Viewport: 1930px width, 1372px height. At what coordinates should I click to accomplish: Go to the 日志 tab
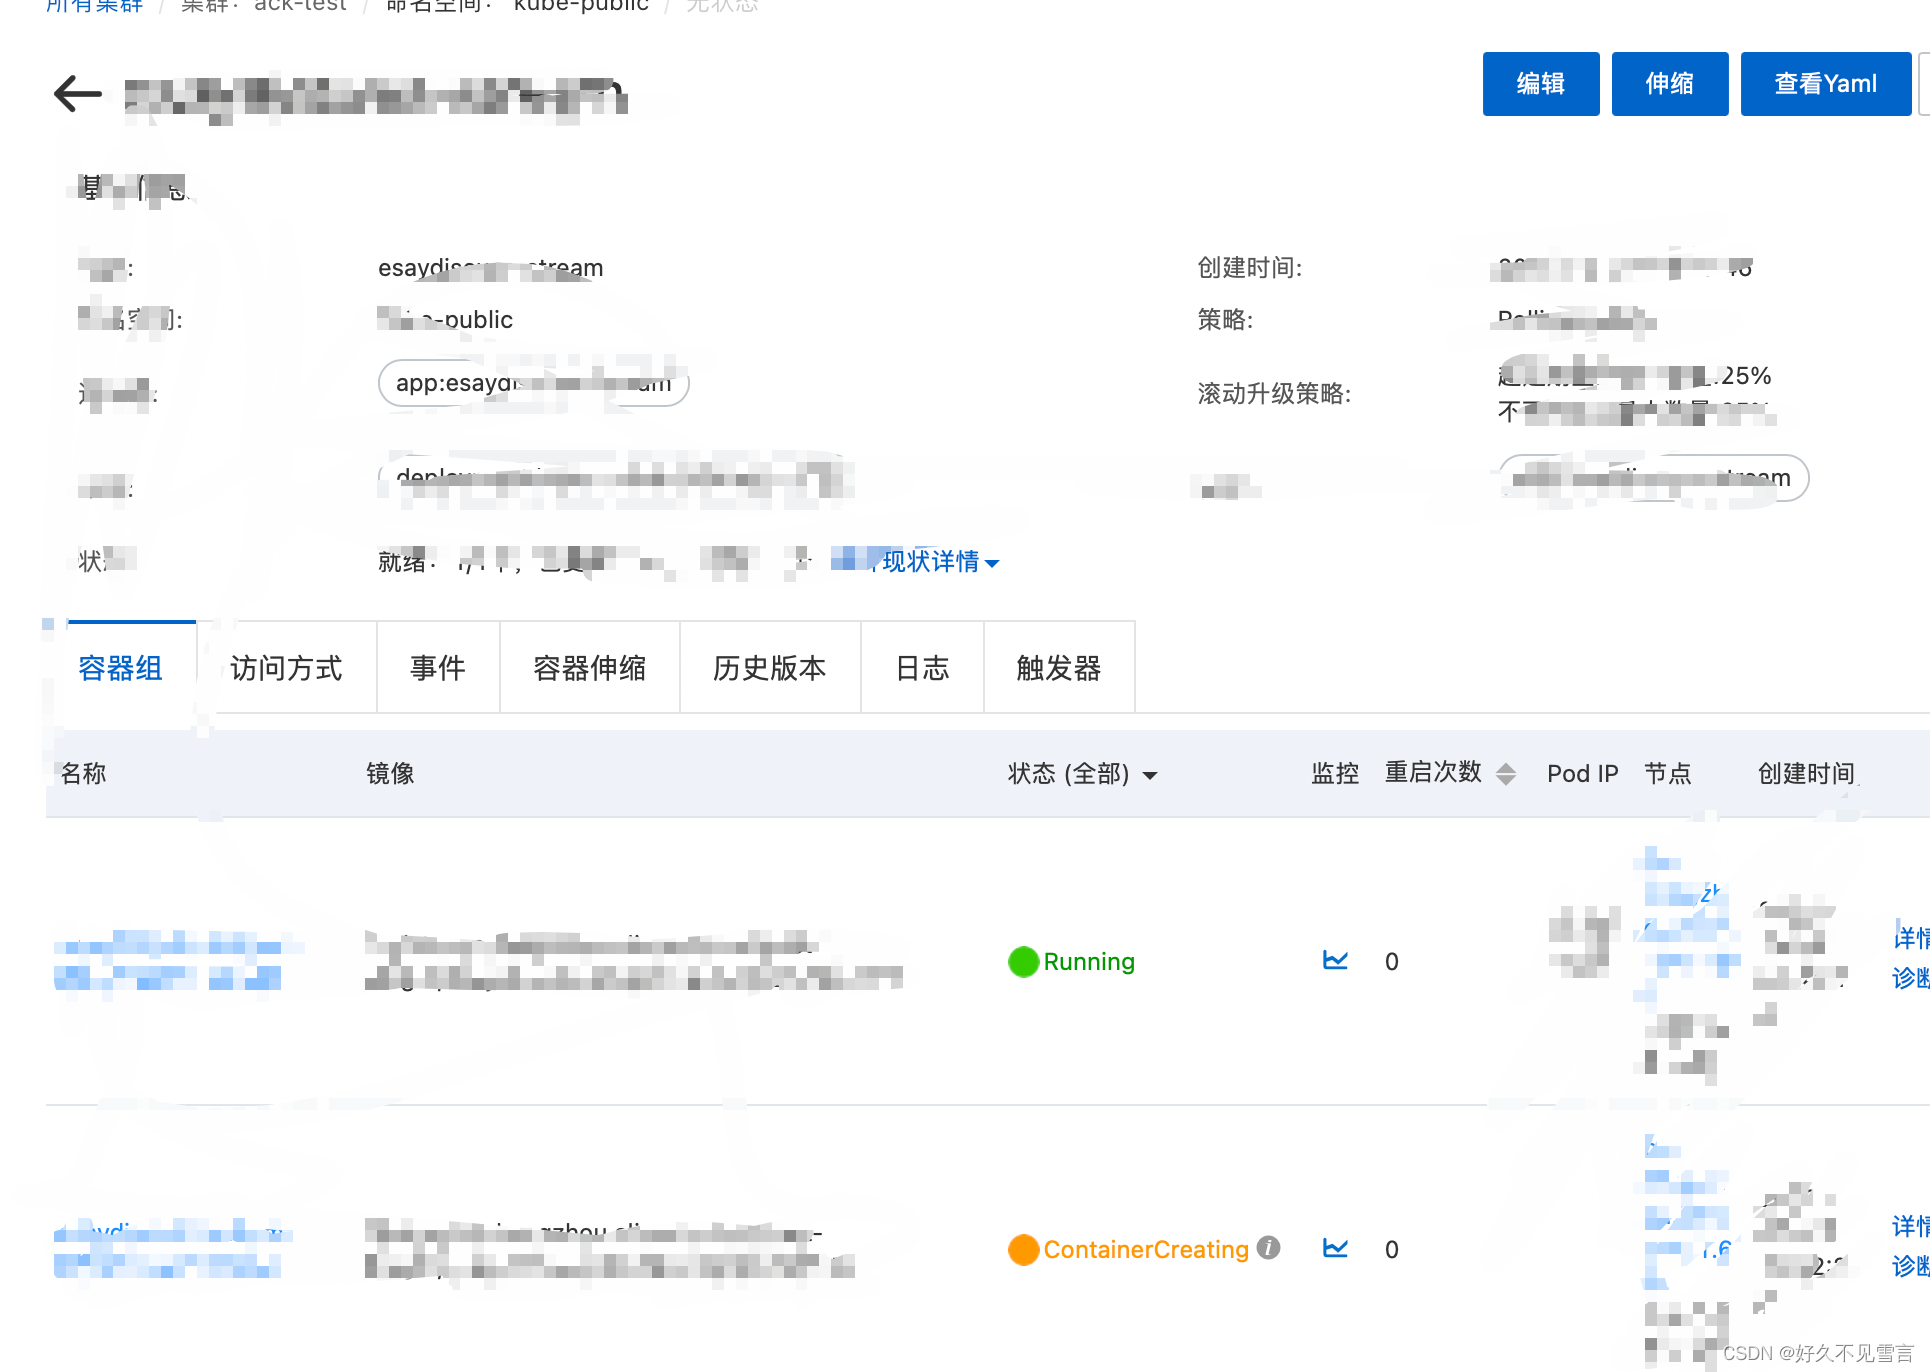point(921,668)
